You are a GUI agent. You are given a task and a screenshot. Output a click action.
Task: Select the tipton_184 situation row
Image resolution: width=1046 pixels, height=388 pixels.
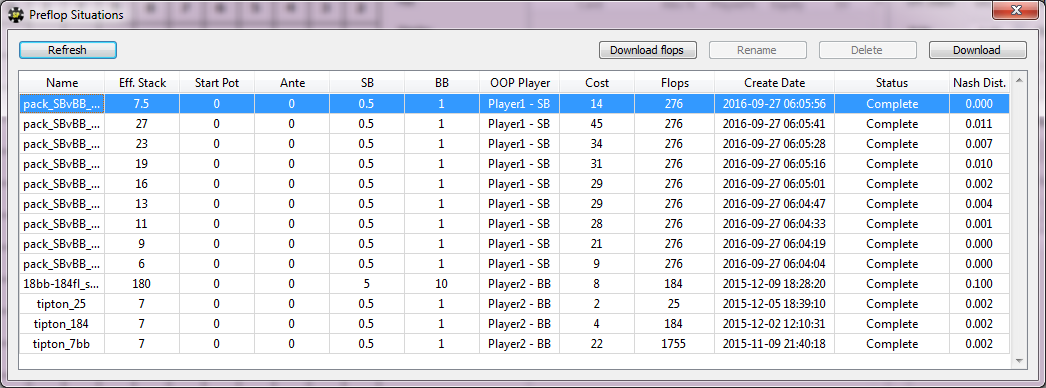point(514,324)
